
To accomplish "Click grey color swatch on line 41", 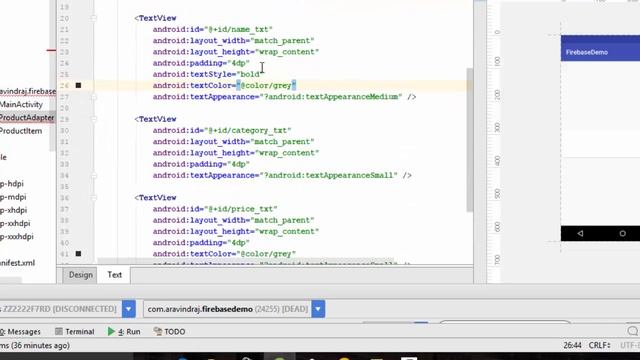I will (x=78, y=254).
